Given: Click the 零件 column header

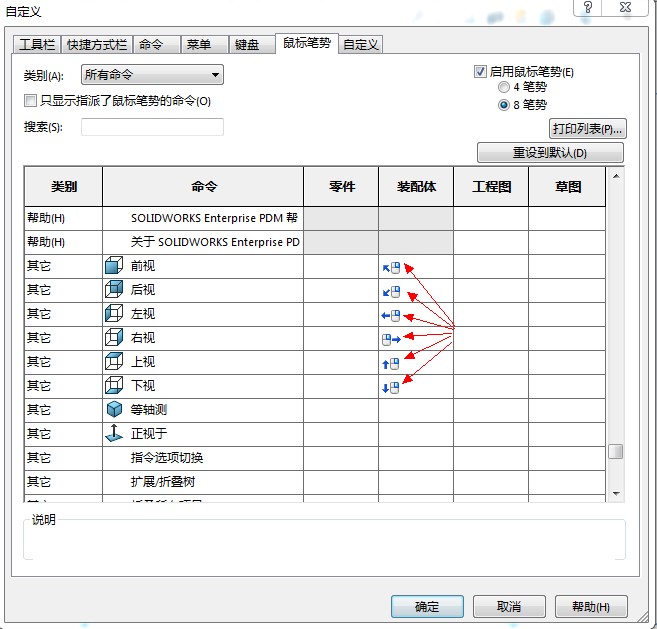Looking at the screenshot, I should click(x=341, y=186).
